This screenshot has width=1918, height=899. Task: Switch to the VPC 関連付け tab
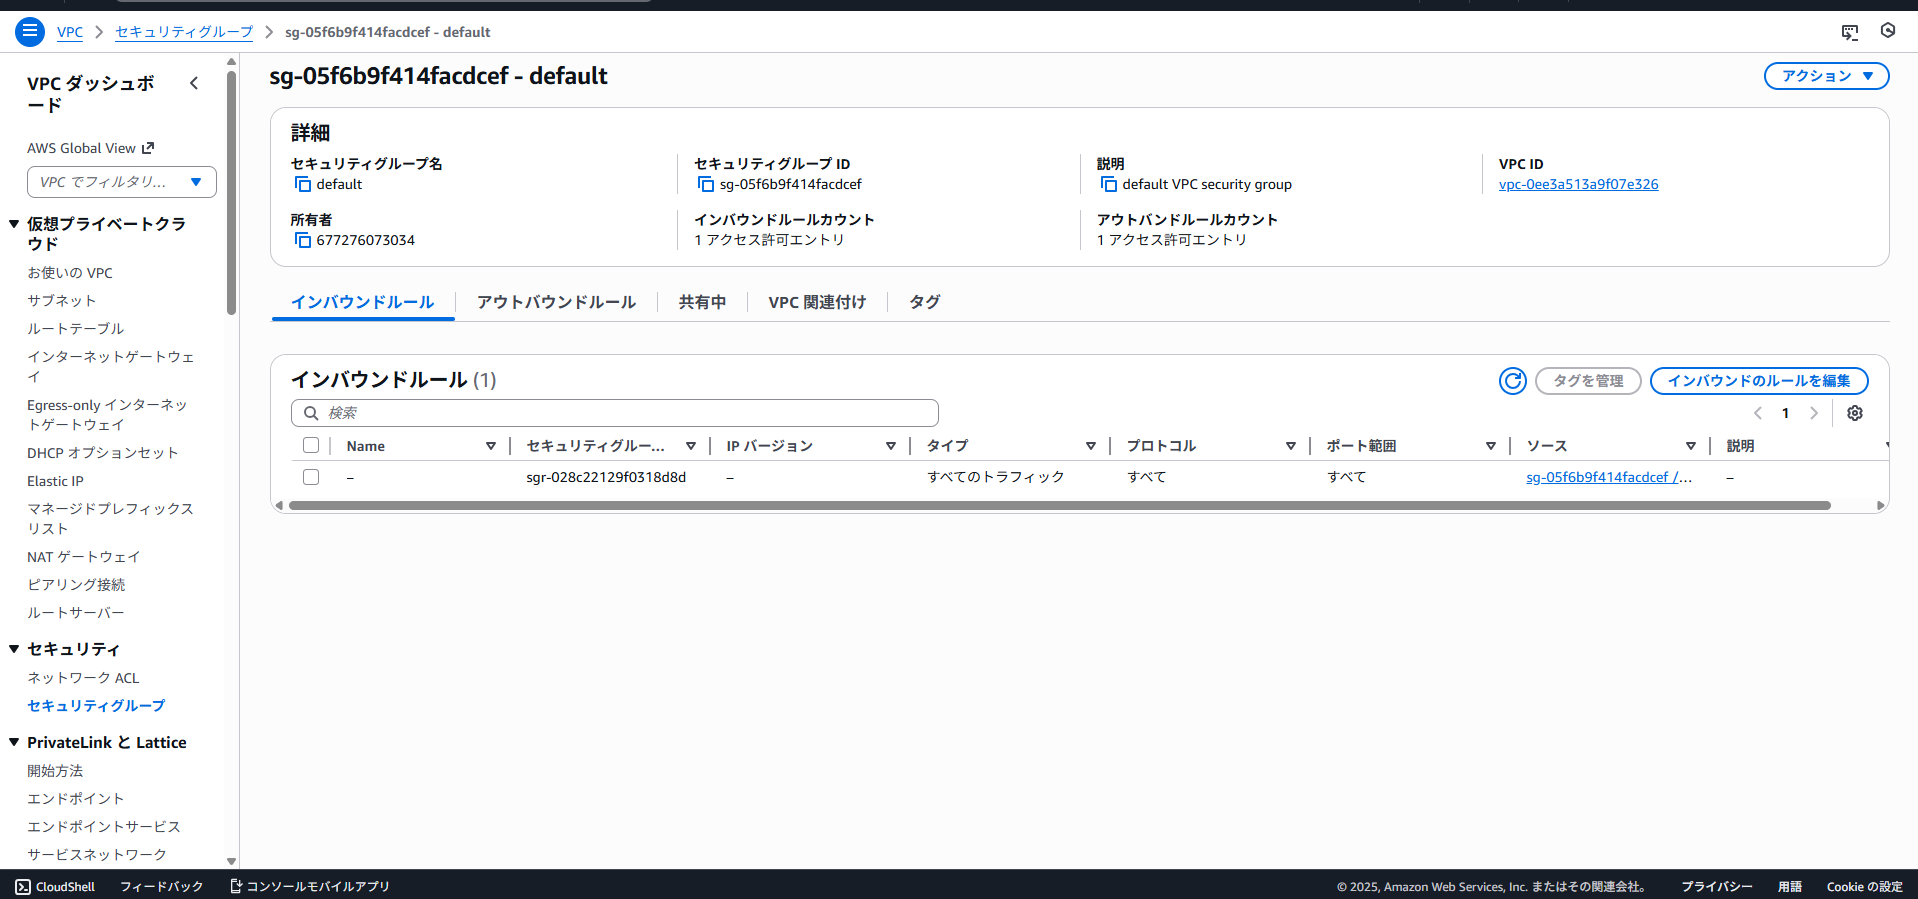coord(817,302)
